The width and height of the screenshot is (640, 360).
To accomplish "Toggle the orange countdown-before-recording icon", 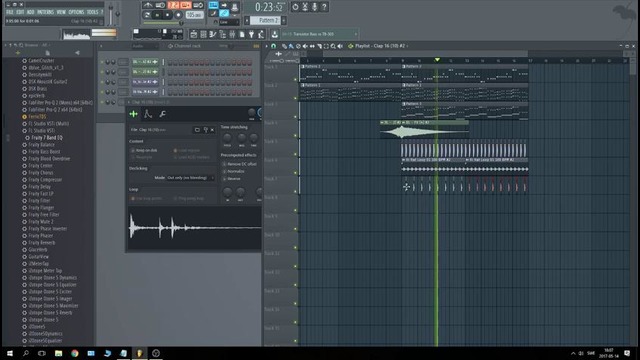I will 173,5.
